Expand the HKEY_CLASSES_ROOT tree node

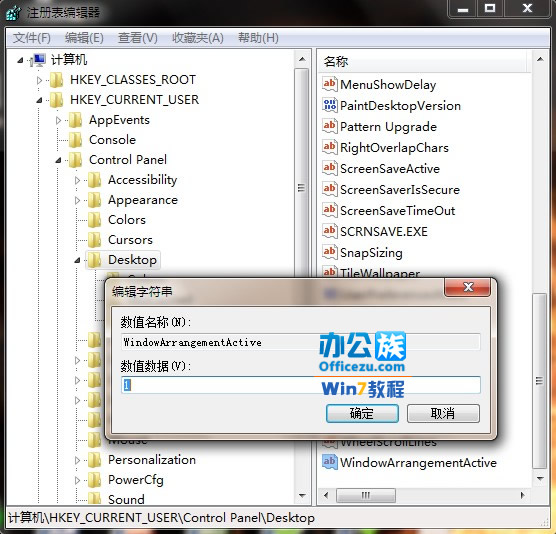click(x=39, y=80)
